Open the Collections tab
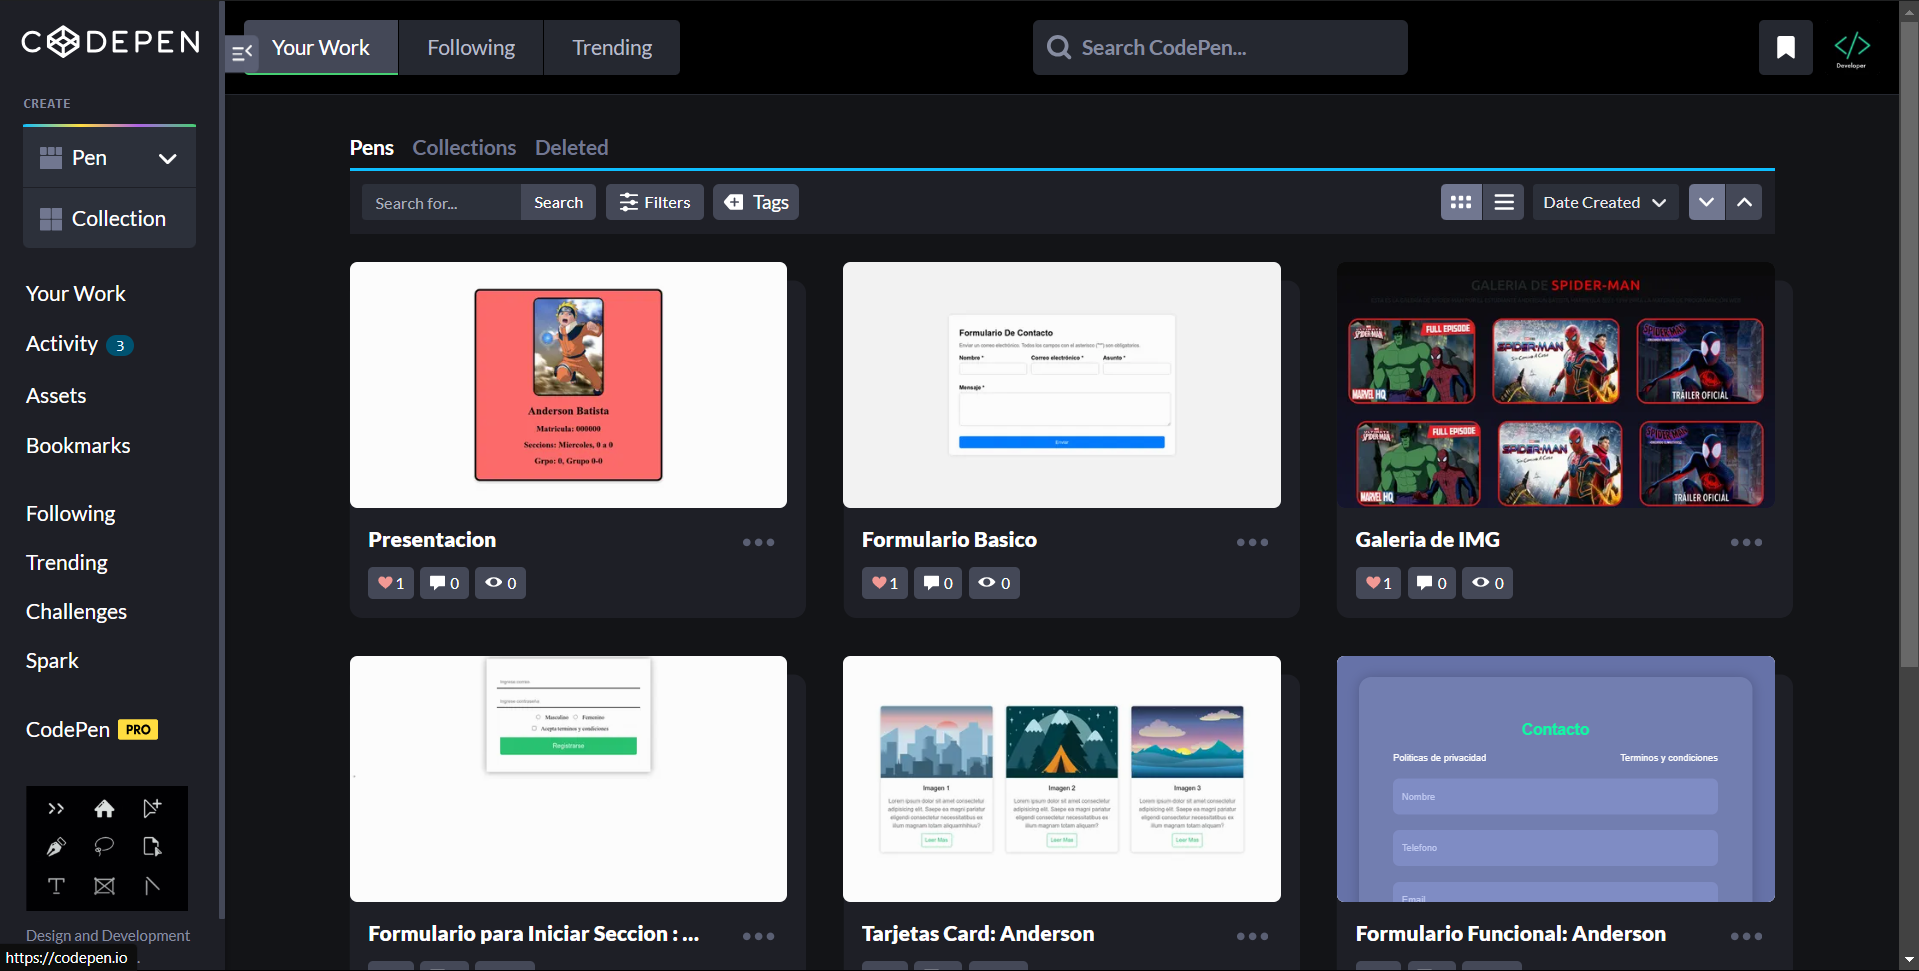This screenshot has width=1919, height=971. tap(464, 148)
